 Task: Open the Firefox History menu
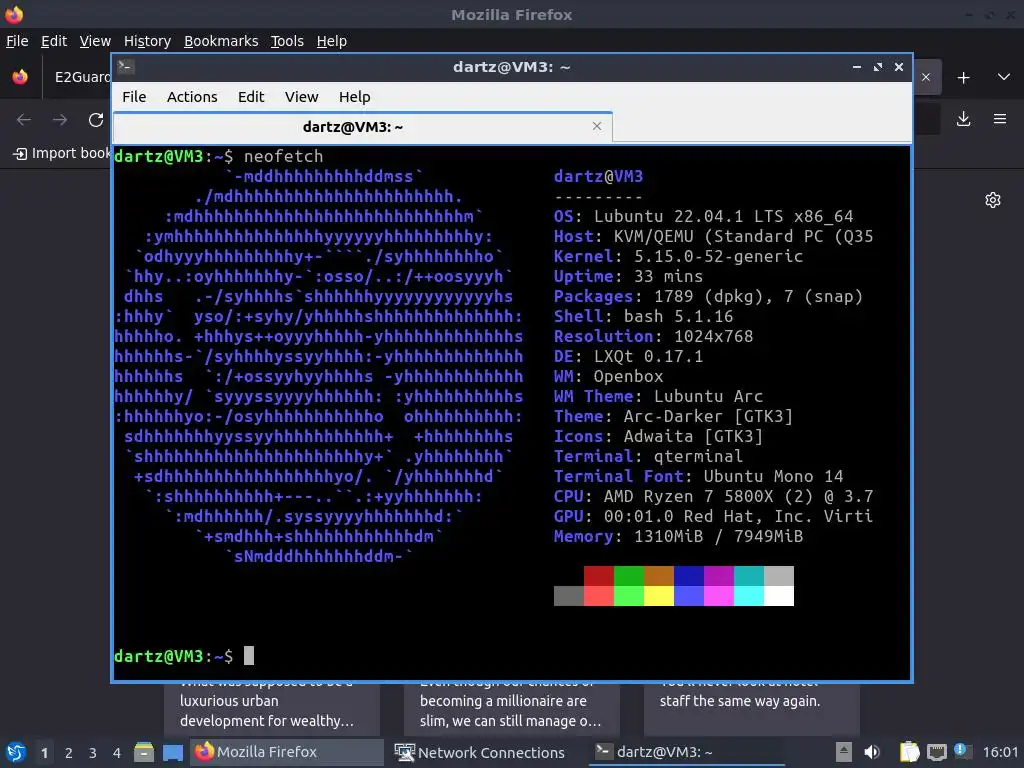click(147, 41)
